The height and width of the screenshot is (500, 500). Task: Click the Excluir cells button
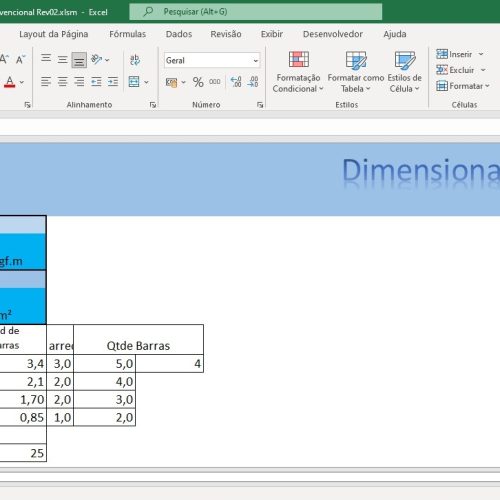455,70
